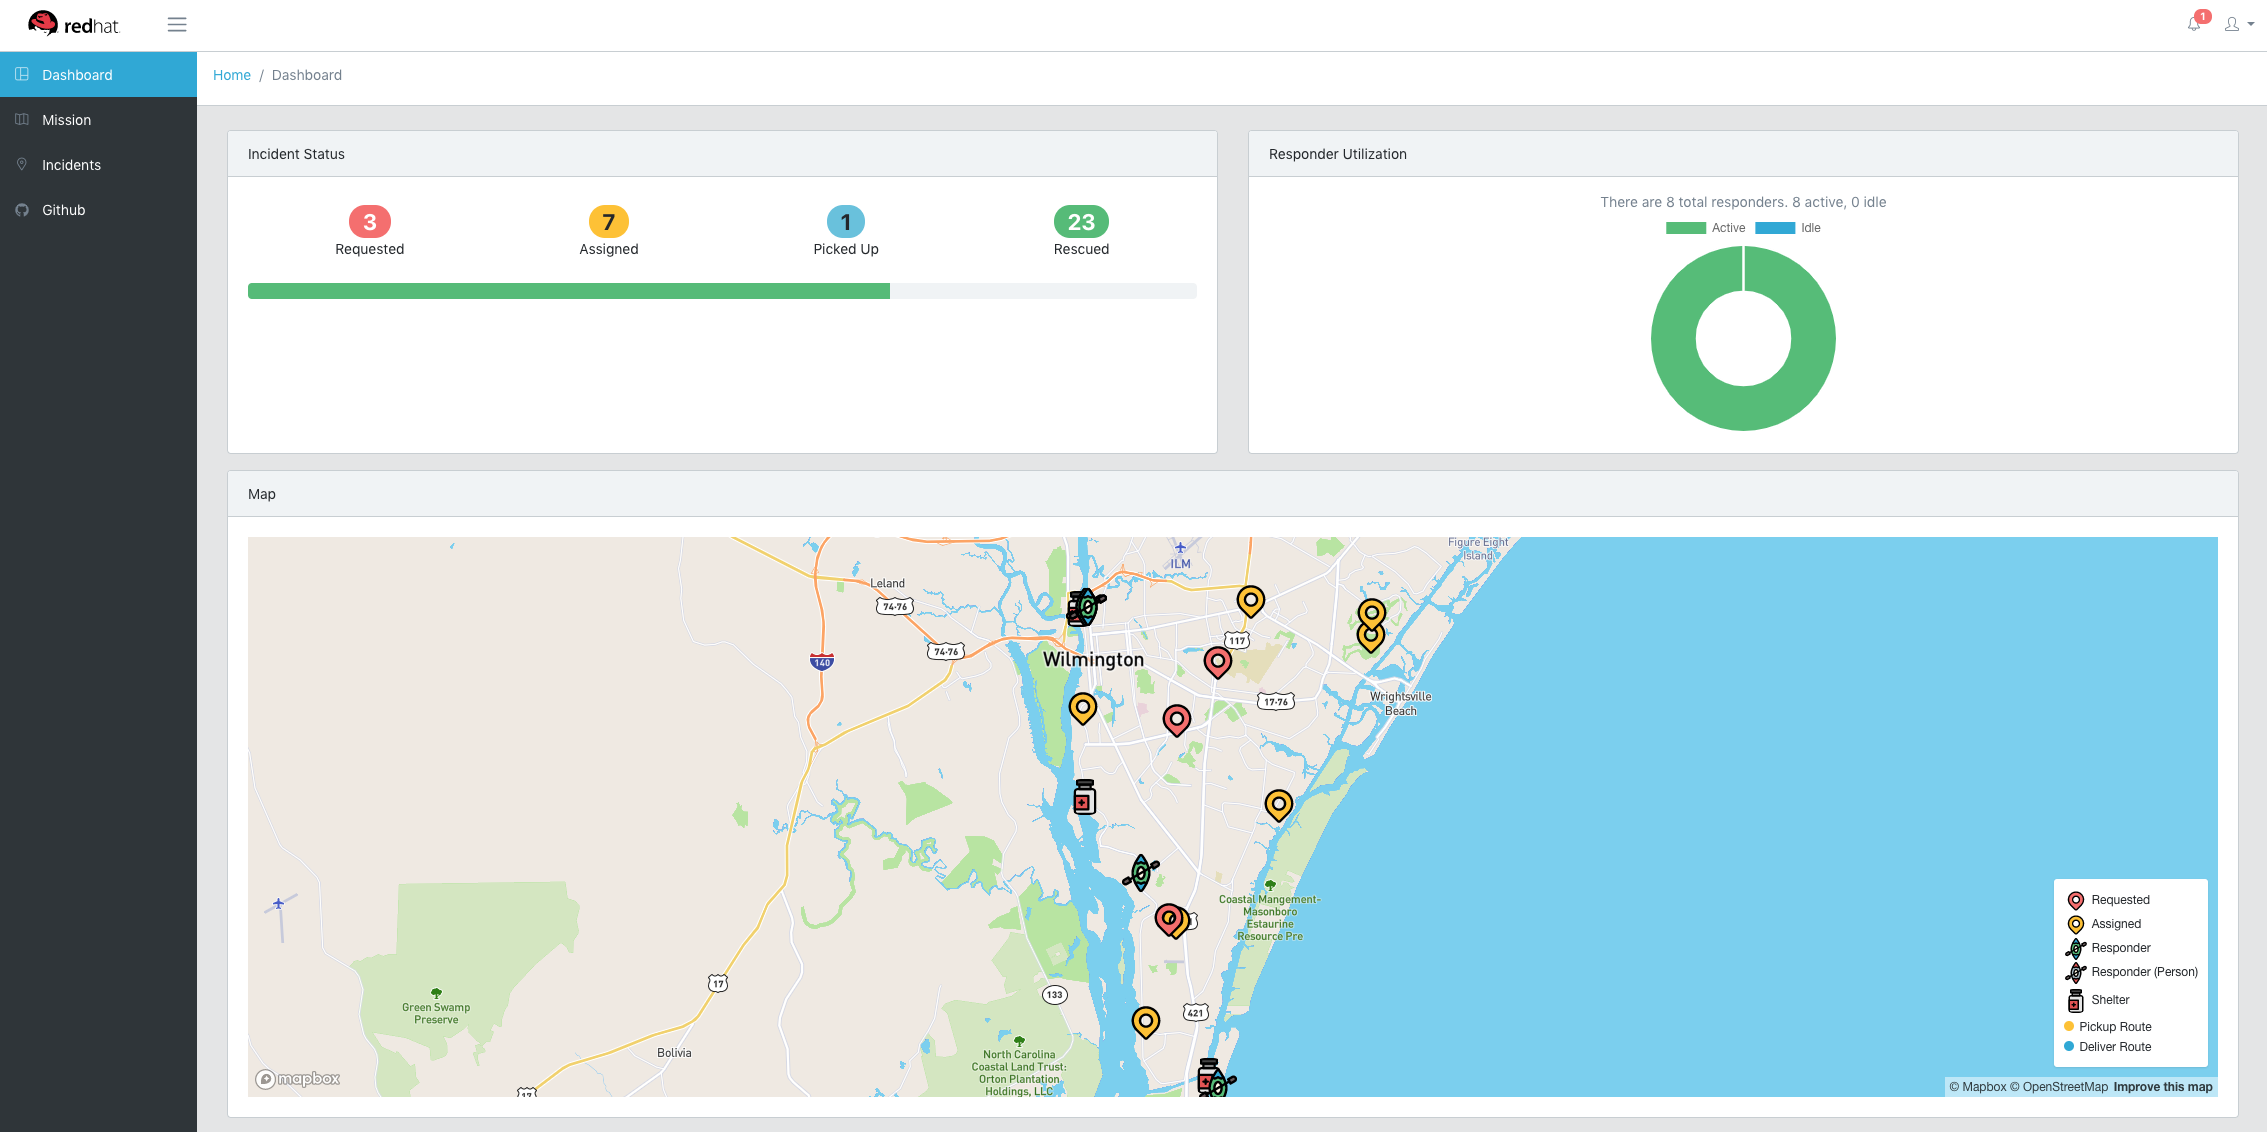This screenshot has width=2267, height=1132.
Task: Click the Improve this map link
Action: coord(2162,1087)
